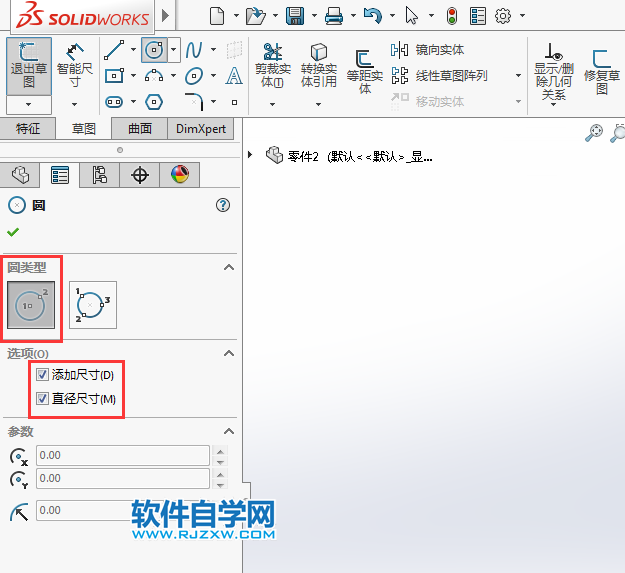Switch to the Surfaces (曲面) tab
Viewport: 625px width, 573px height.
tap(140, 128)
